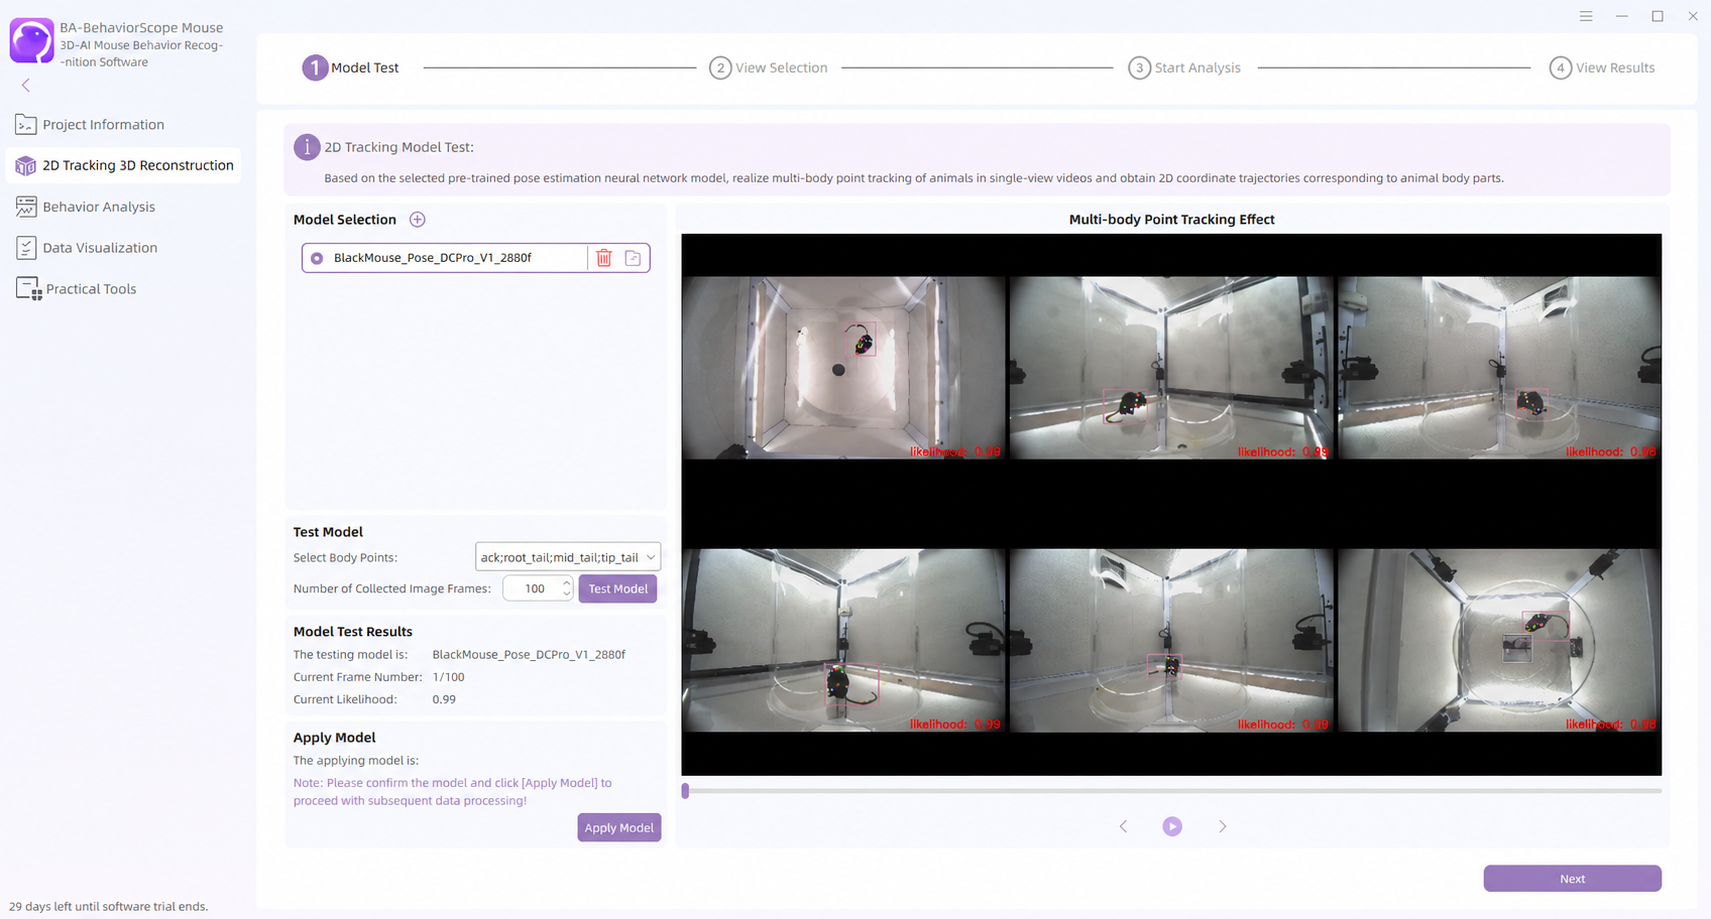Go to step 2 View Selection
The width and height of the screenshot is (1711, 919).
click(769, 67)
